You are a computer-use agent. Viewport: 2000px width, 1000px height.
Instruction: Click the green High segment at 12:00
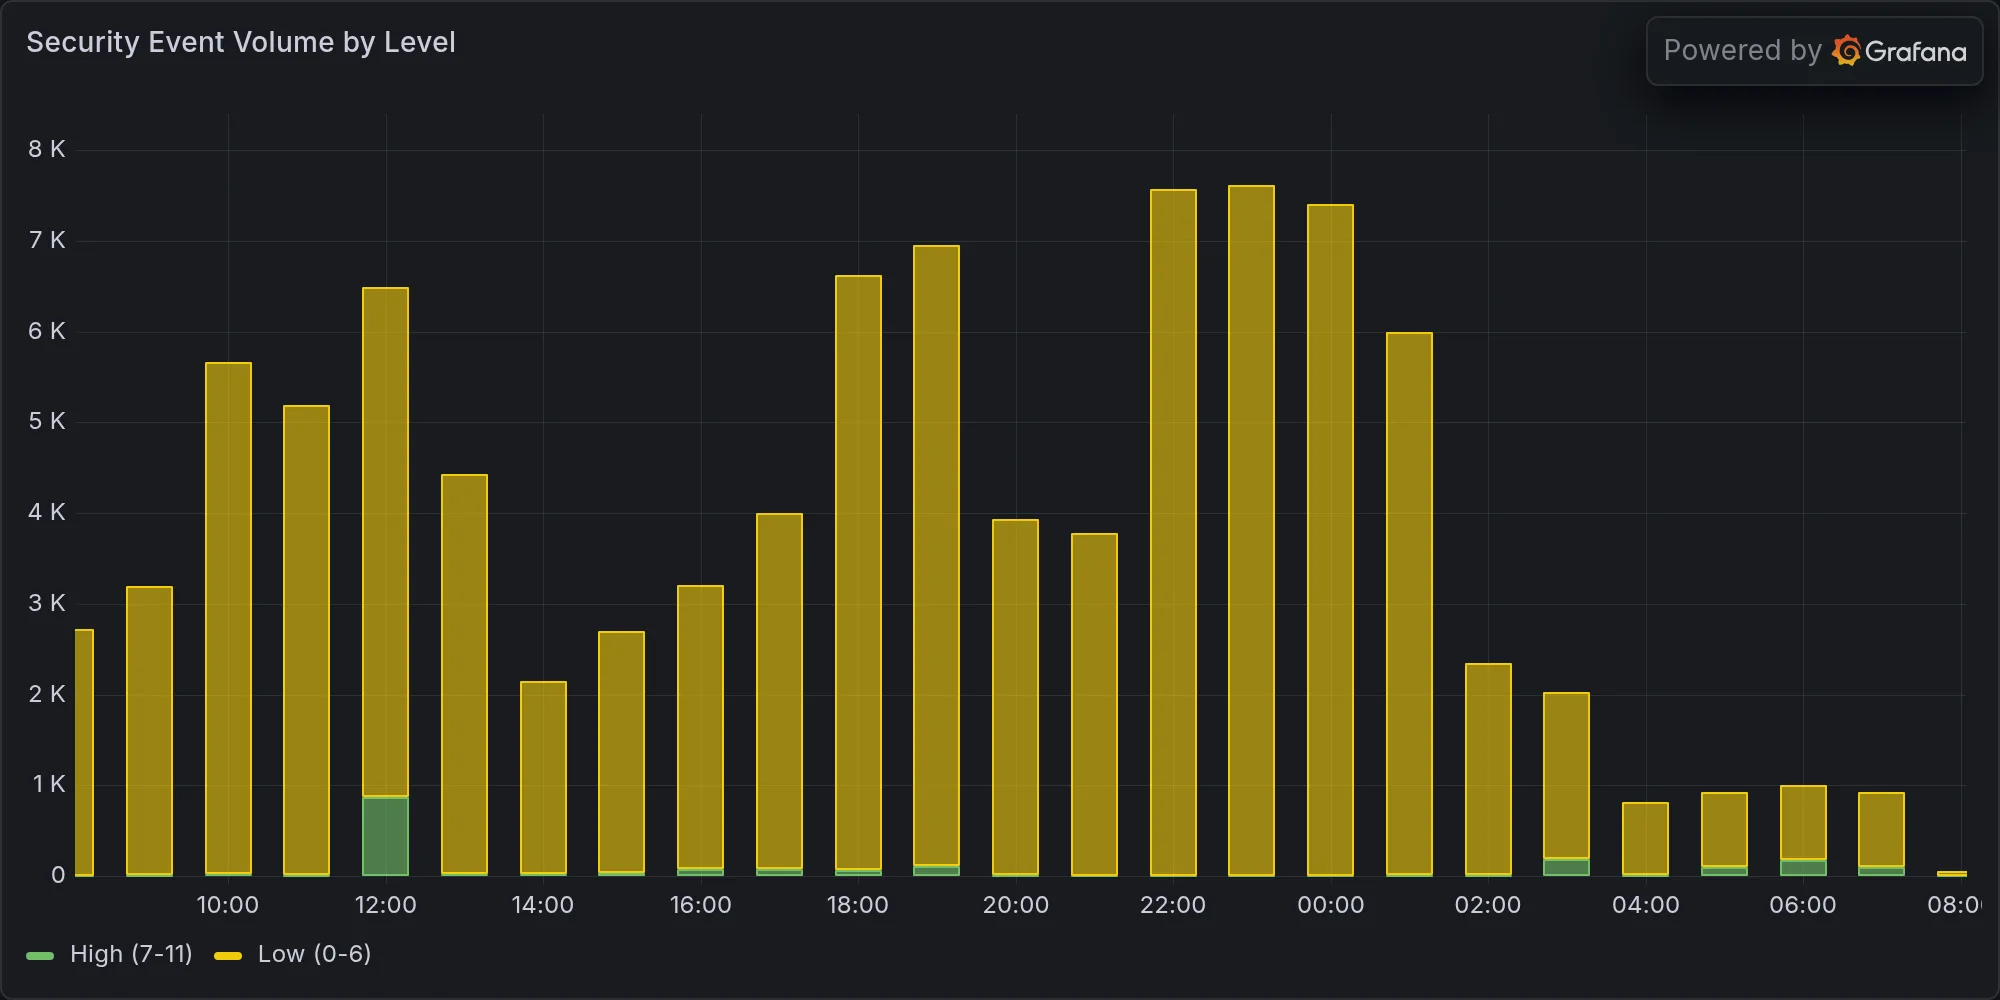(x=385, y=836)
